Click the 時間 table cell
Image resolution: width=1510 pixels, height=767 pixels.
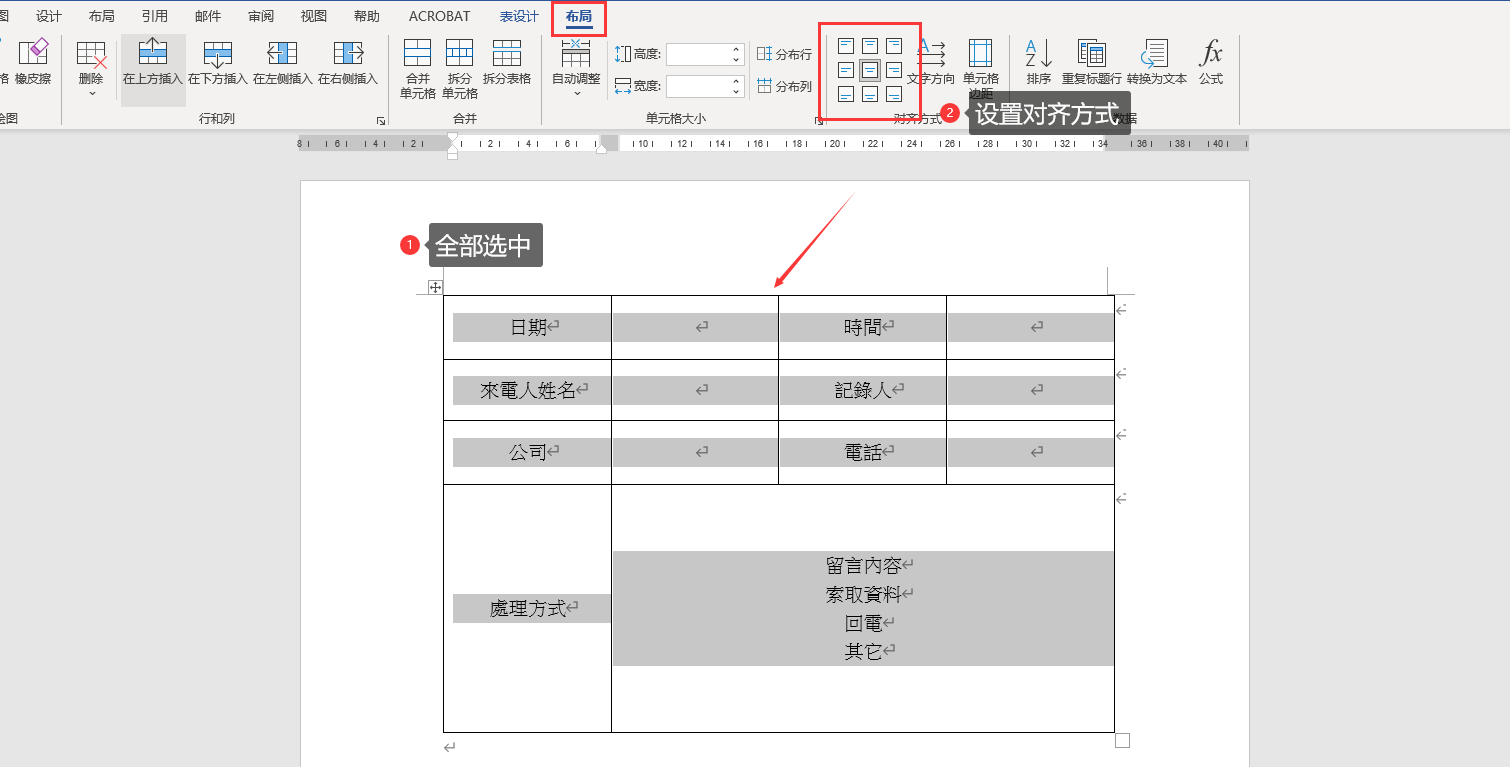[862, 327]
